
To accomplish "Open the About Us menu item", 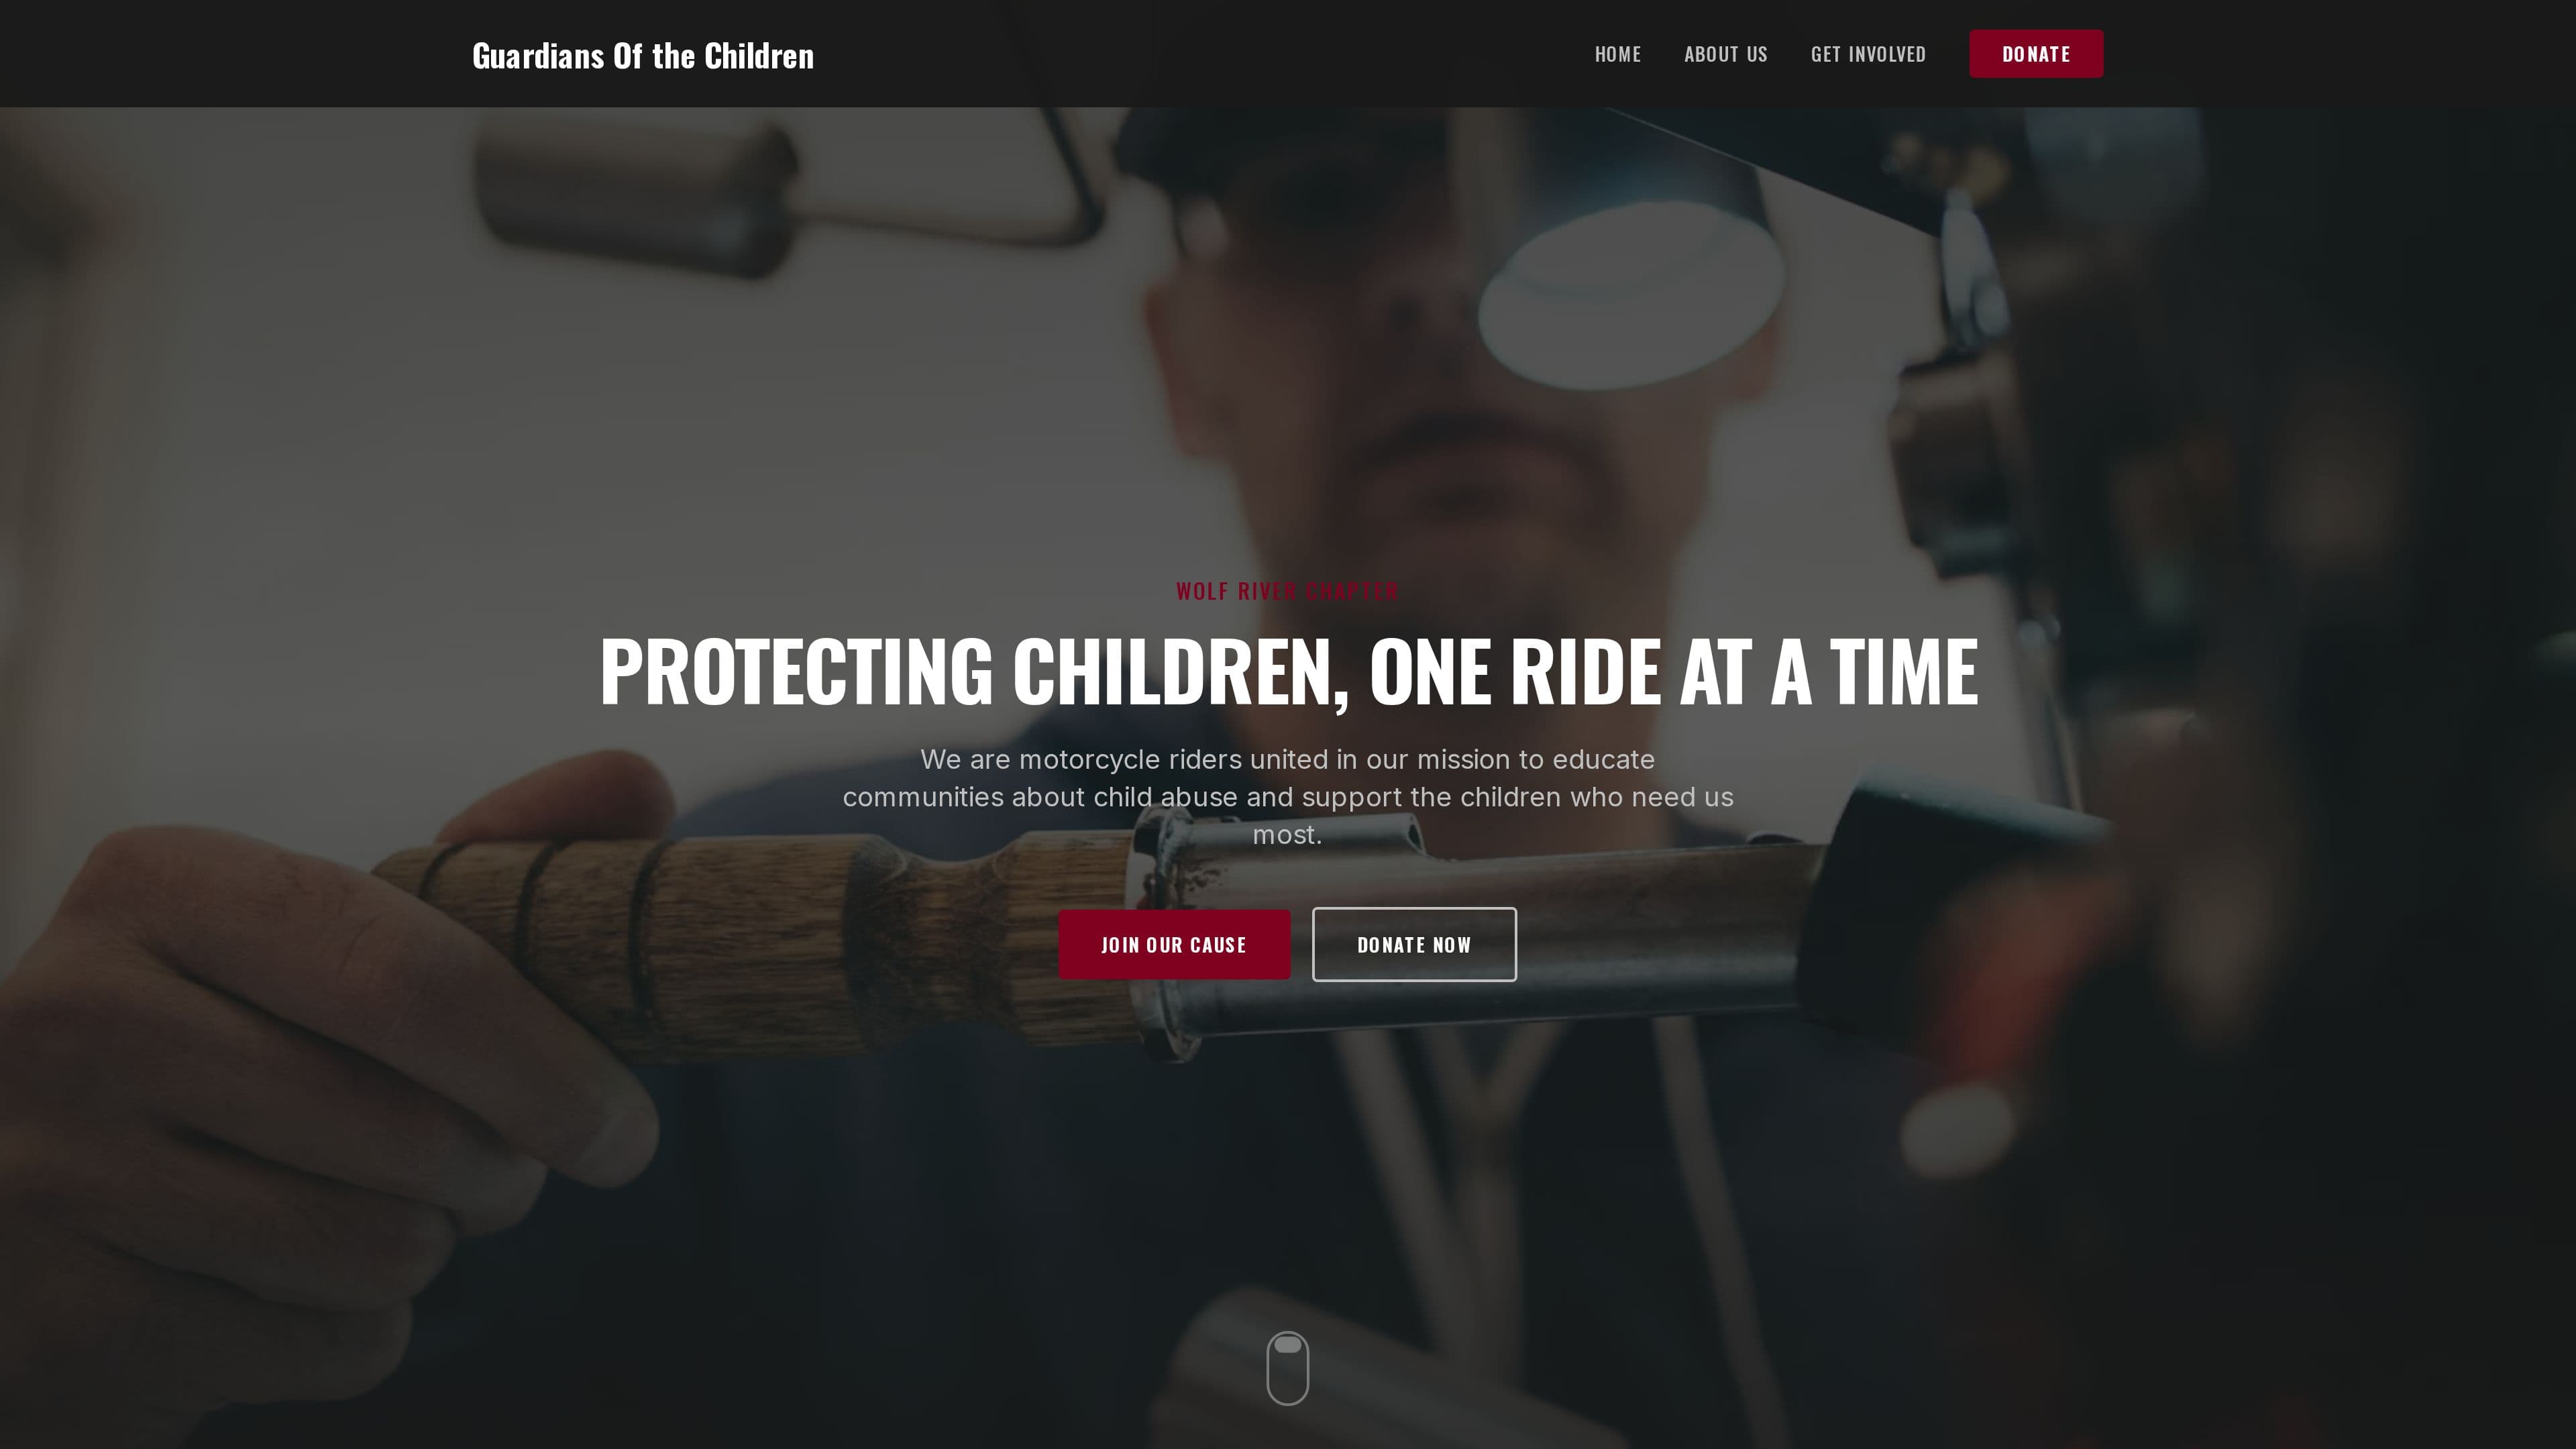I will click(x=1726, y=54).
